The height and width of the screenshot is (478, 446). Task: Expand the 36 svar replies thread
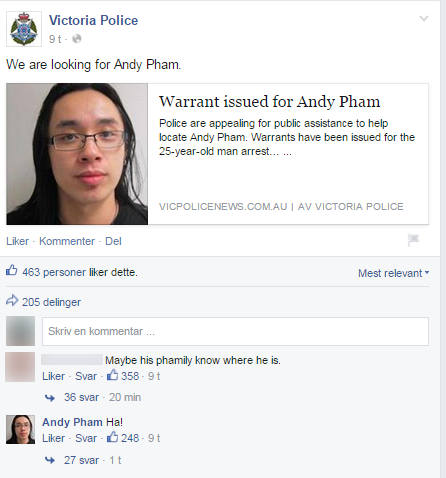pyautogui.click(x=81, y=397)
